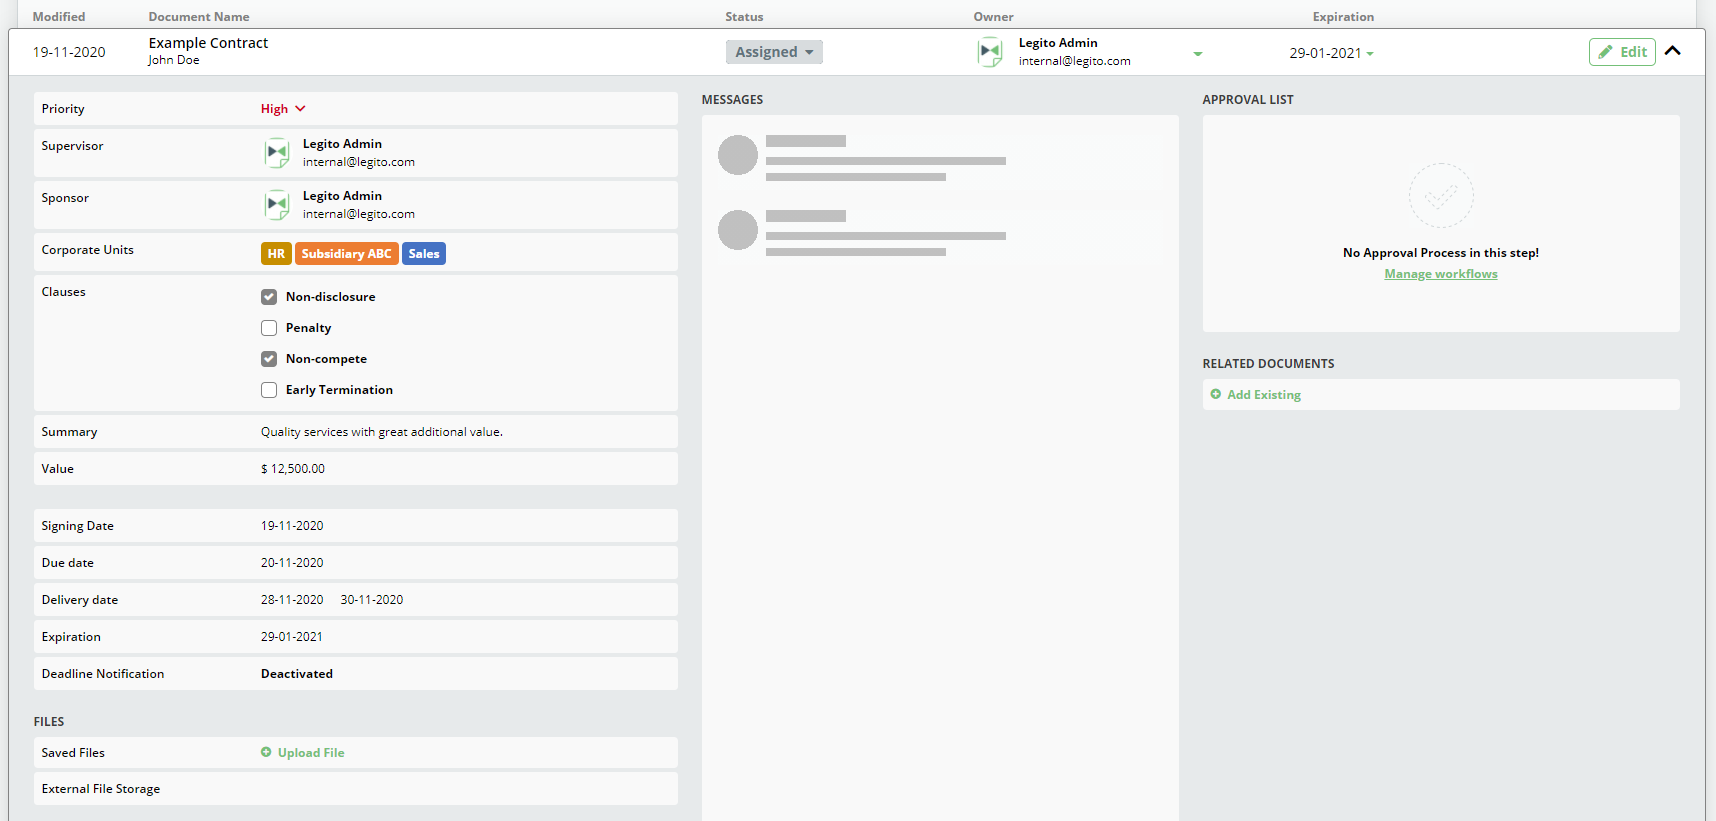
Task: Open the Assigned status dropdown
Action: 774,52
